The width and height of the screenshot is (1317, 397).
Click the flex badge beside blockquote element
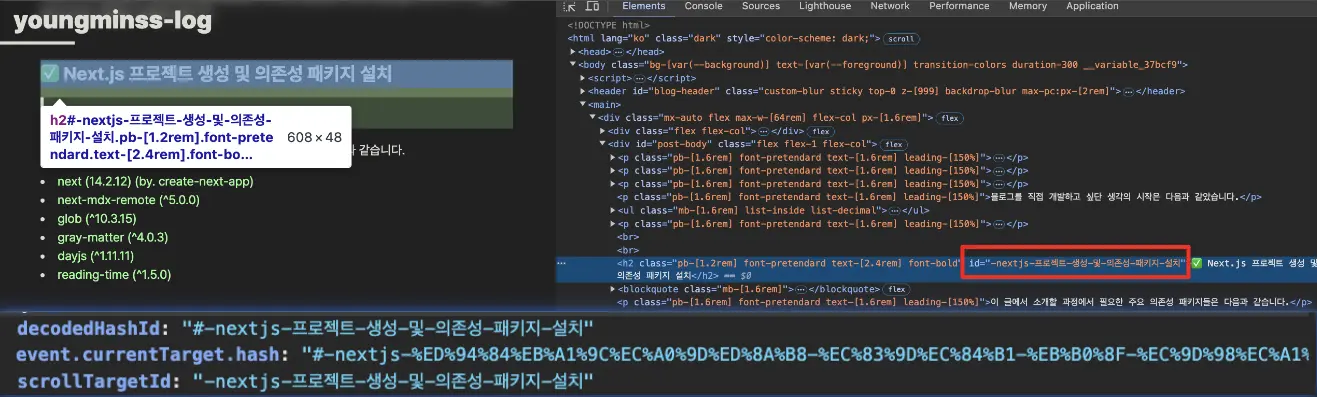click(x=896, y=289)
